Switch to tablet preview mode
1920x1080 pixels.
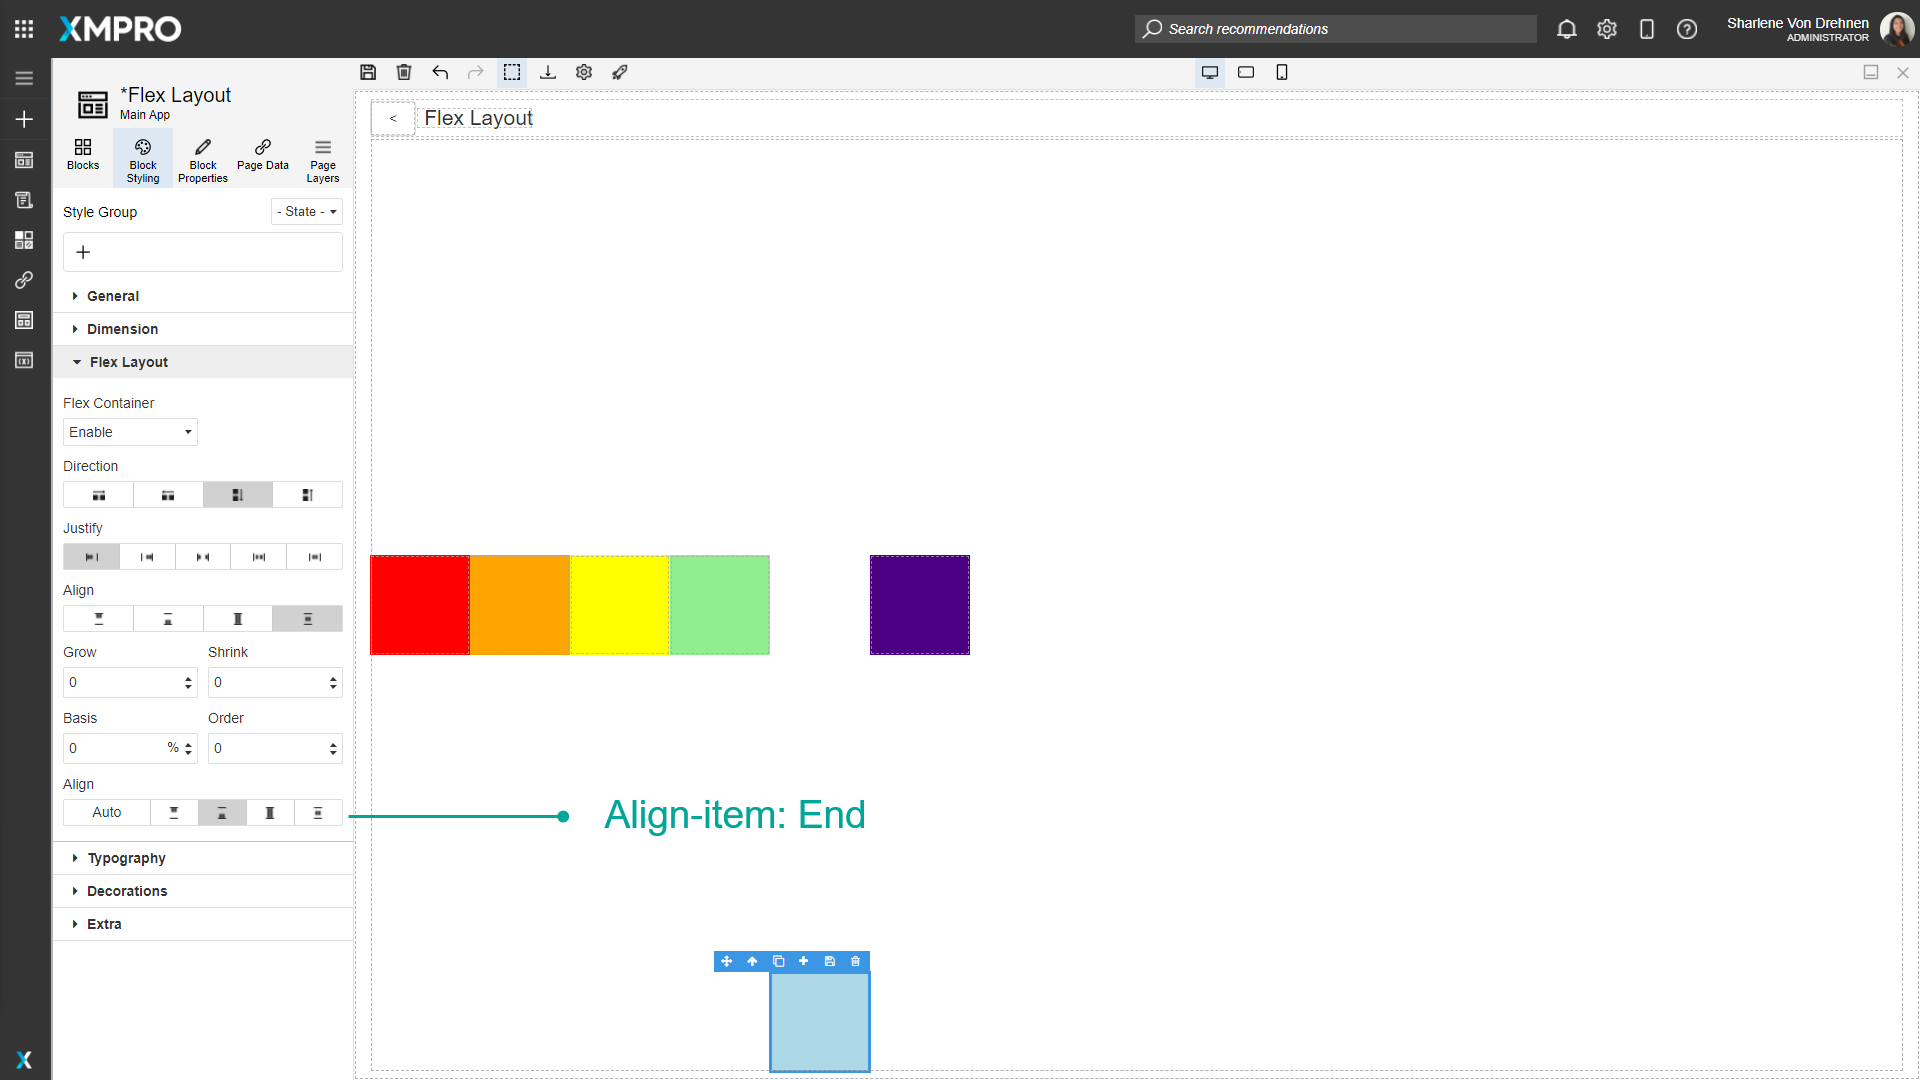(x=1245, y=72)
